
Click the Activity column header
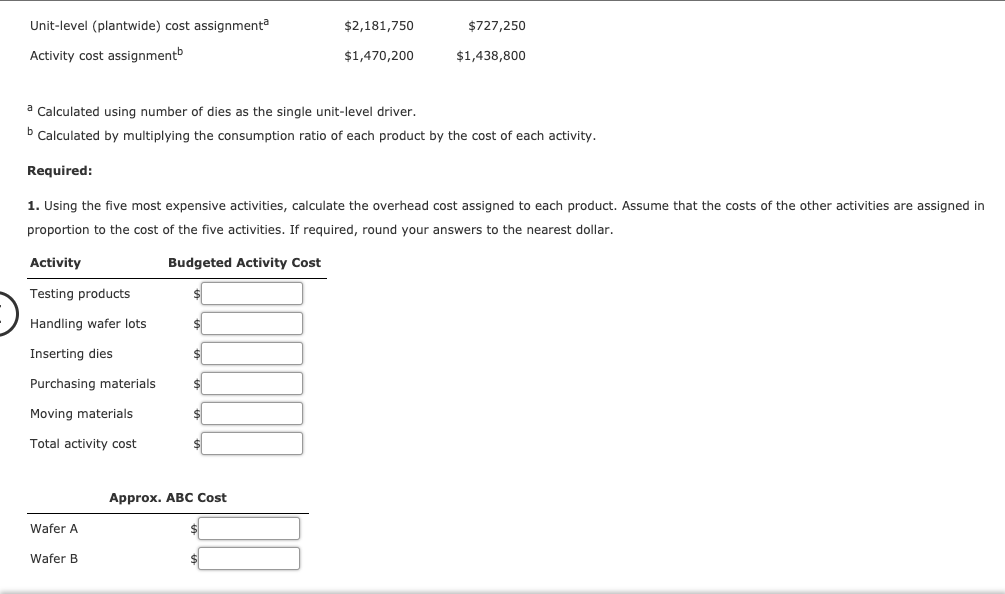pos(54,262)
